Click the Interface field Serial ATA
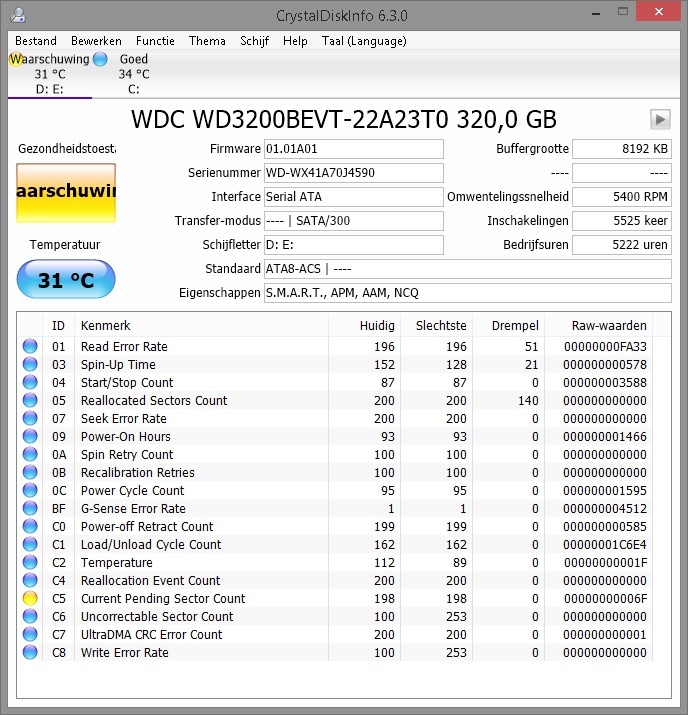The height and width of the screenshot is (715, 688). (x=354, y=197)
